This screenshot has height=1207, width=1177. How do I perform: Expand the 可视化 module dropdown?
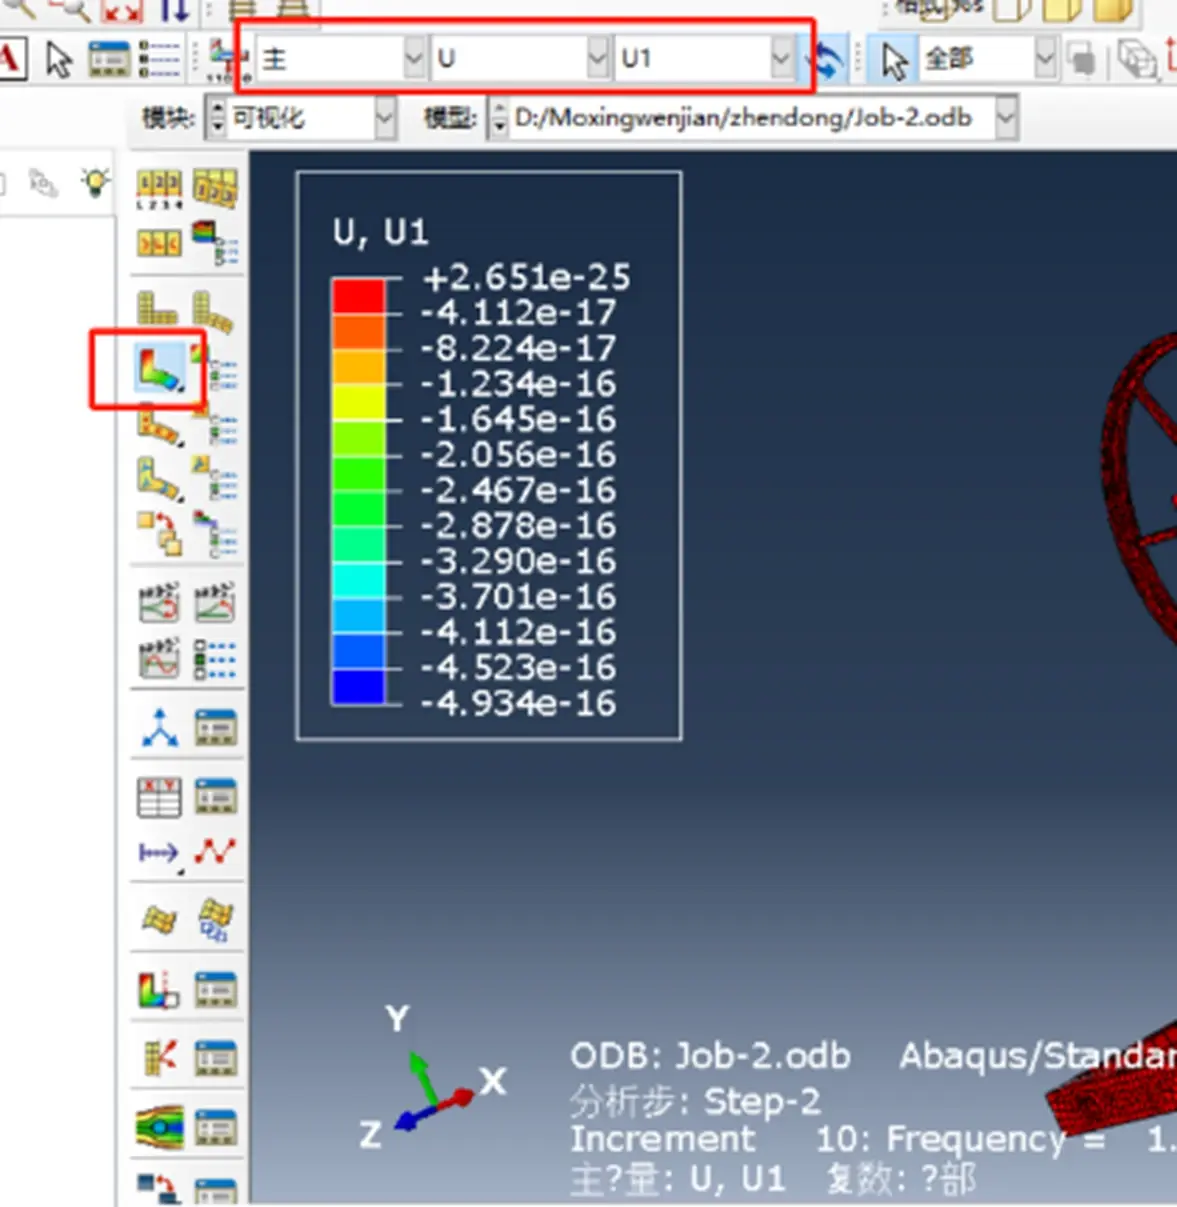(x=301, y=118)
